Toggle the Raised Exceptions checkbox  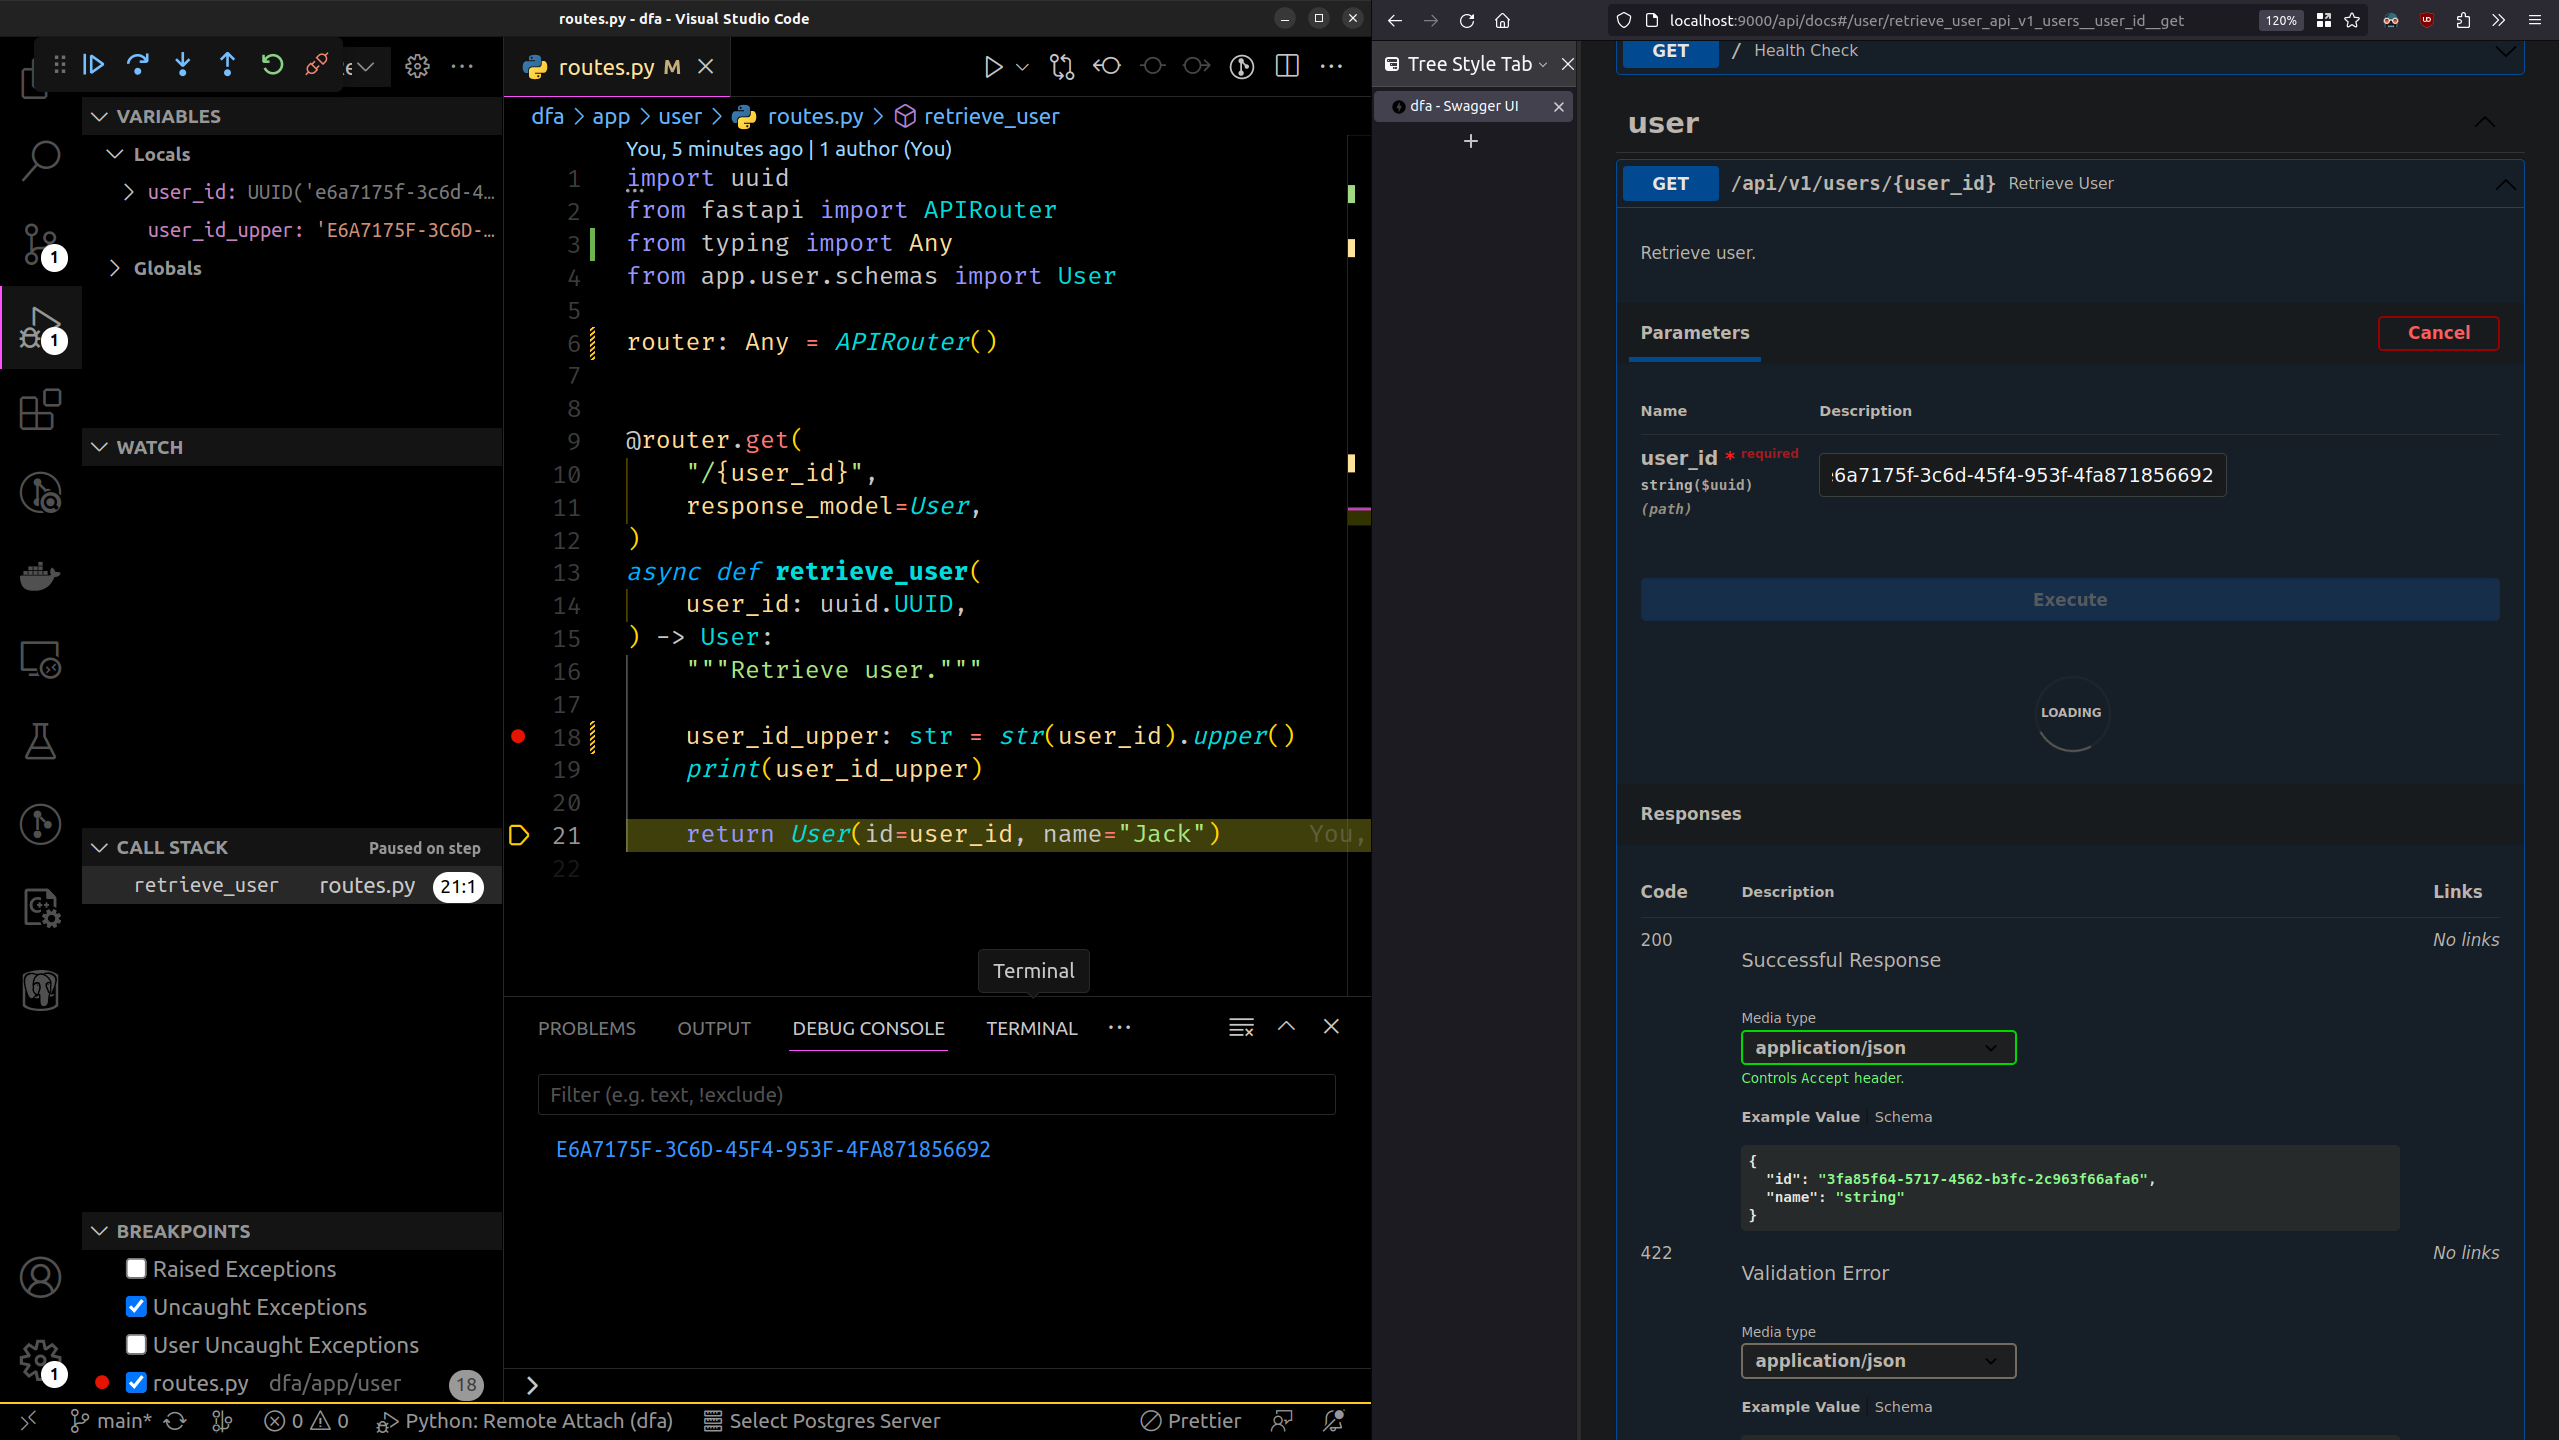[x=135, y=1268]
